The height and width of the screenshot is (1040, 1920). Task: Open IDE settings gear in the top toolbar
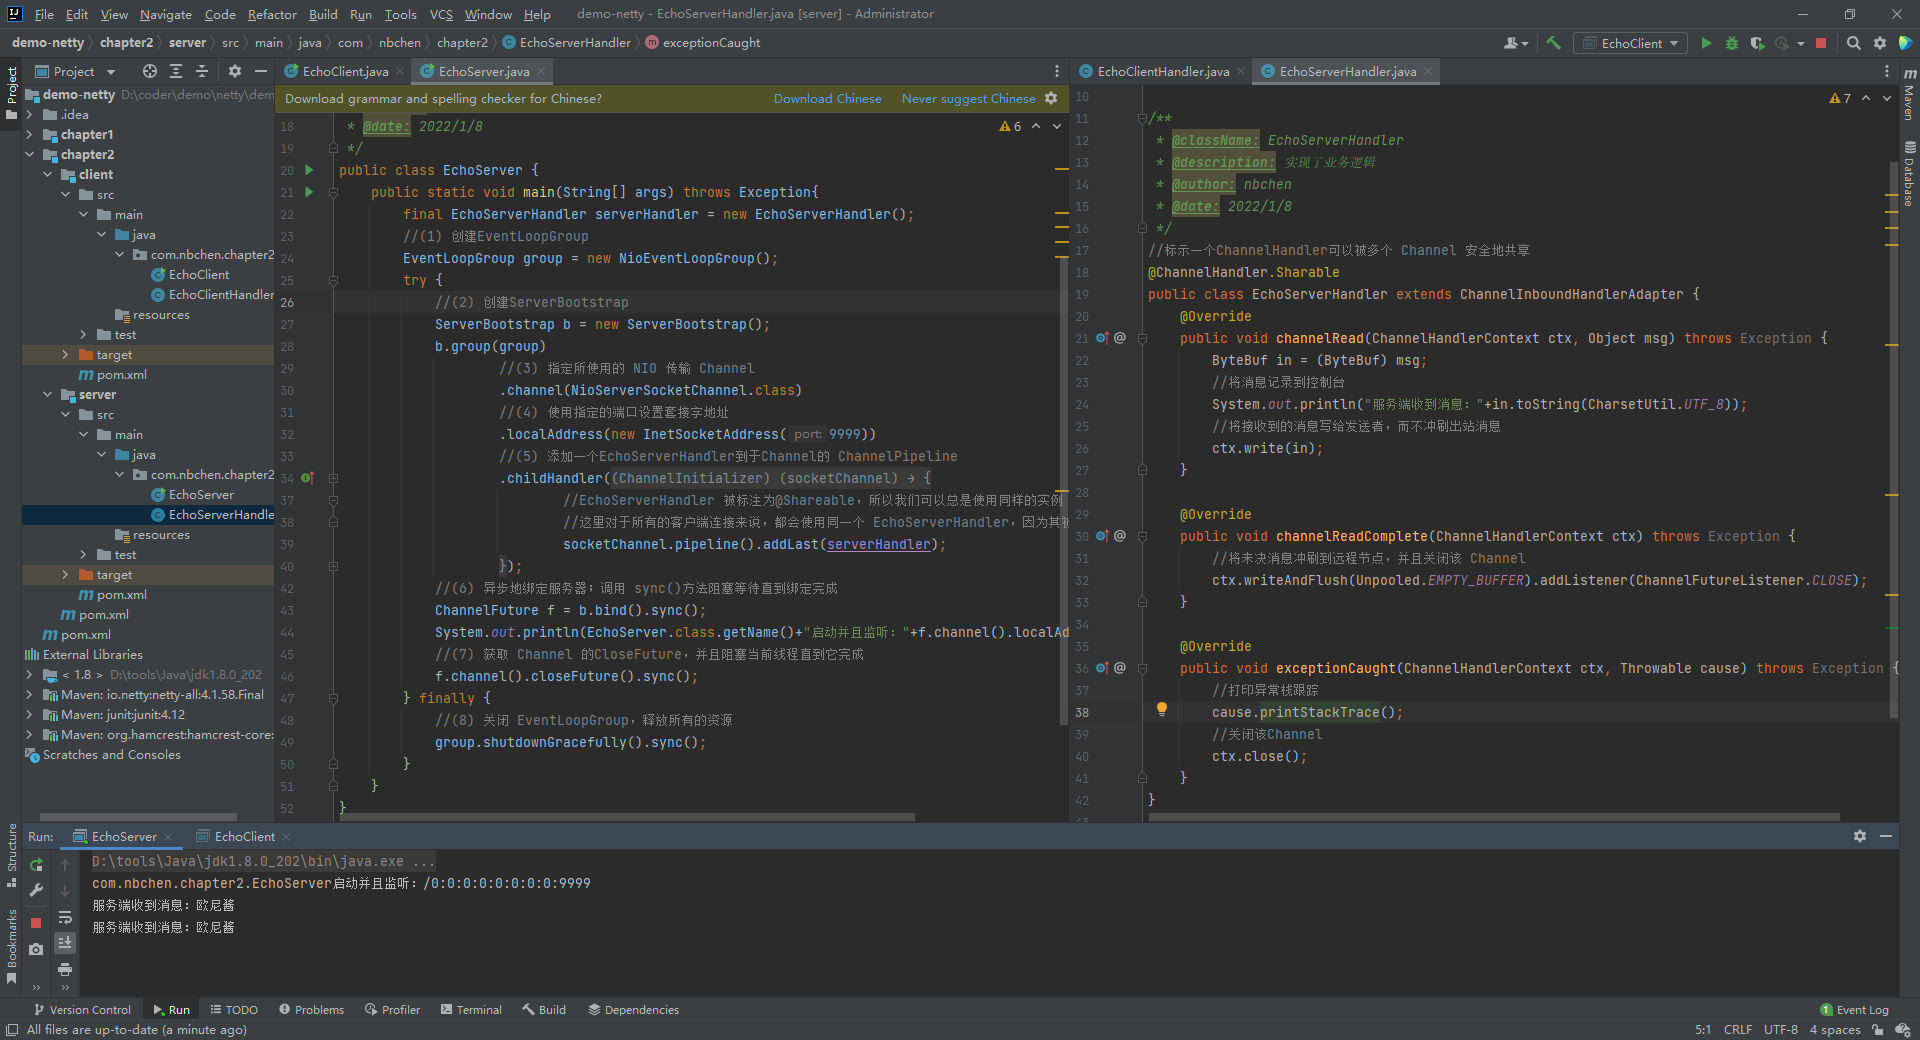pyautogui.click(x=1880, y=43)
